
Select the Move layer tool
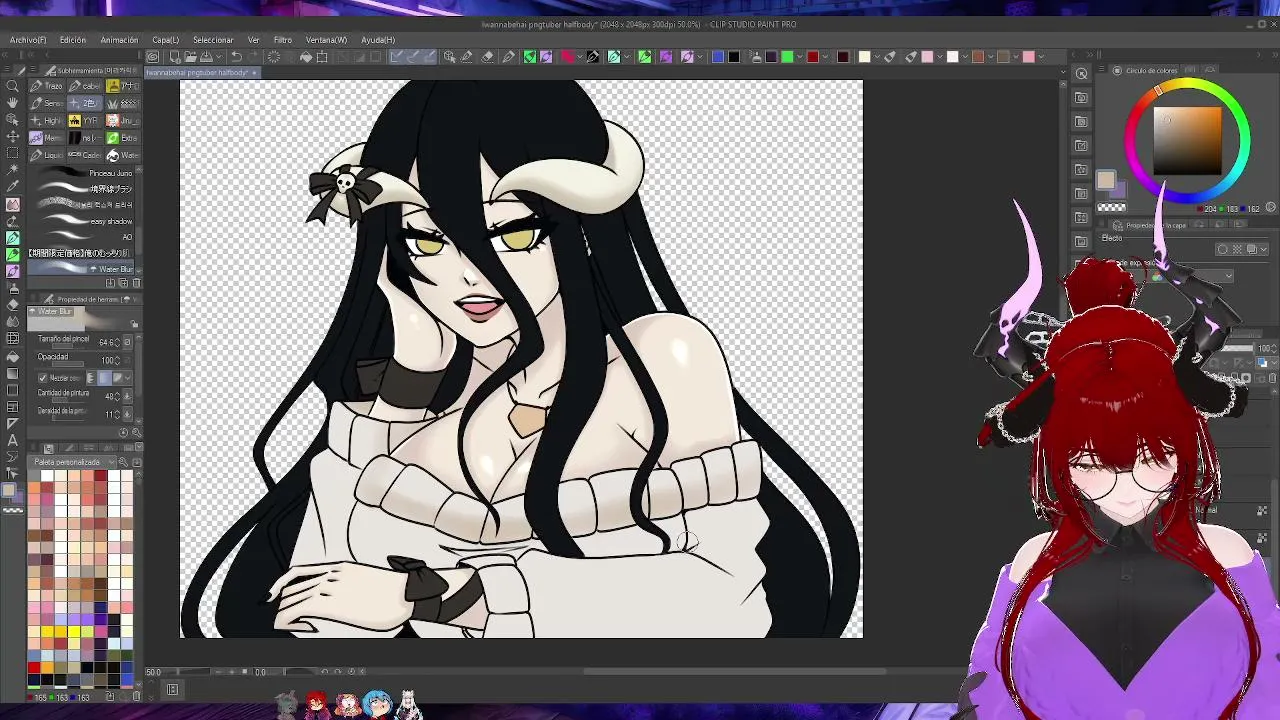(x=12, y=136)
